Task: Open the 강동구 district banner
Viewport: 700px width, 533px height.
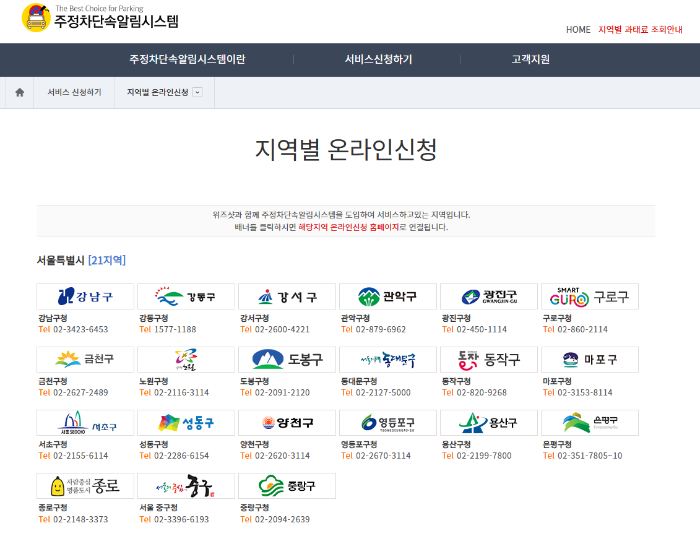Action: (x=186, y=296)
